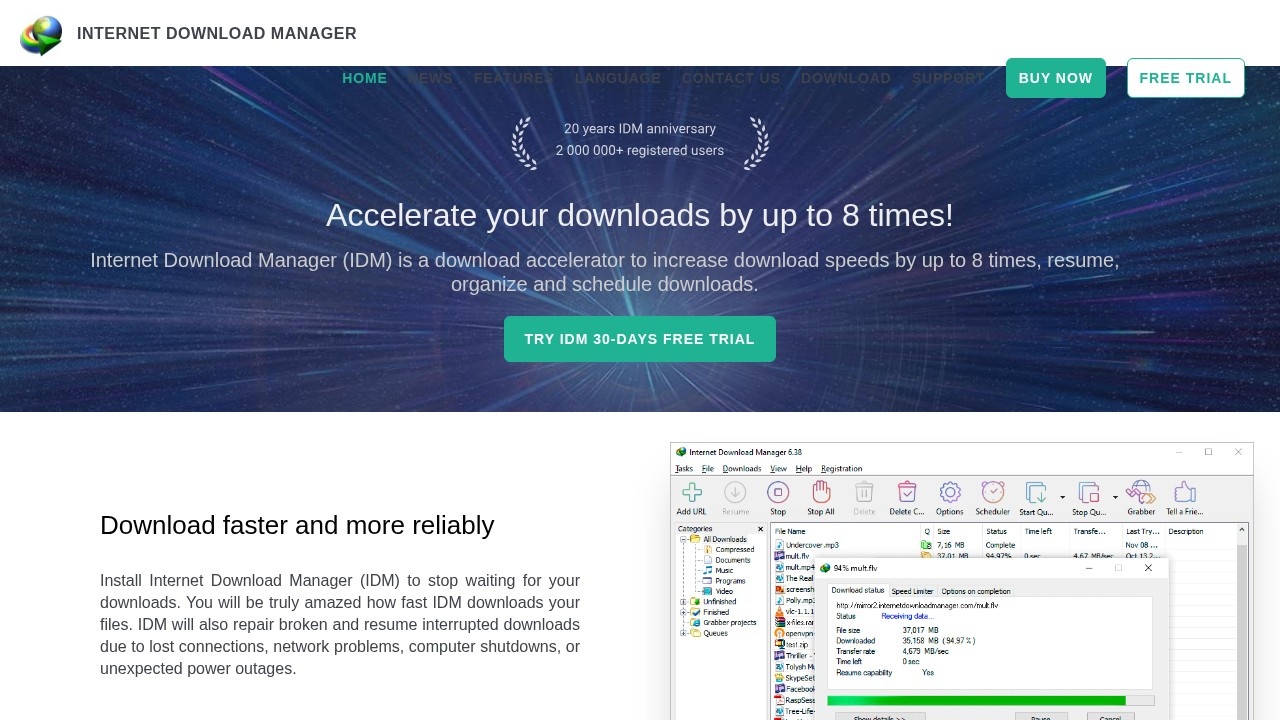Open the Grabber tool
This screenshot has width=1280, height=720.
pos(1140,493)
